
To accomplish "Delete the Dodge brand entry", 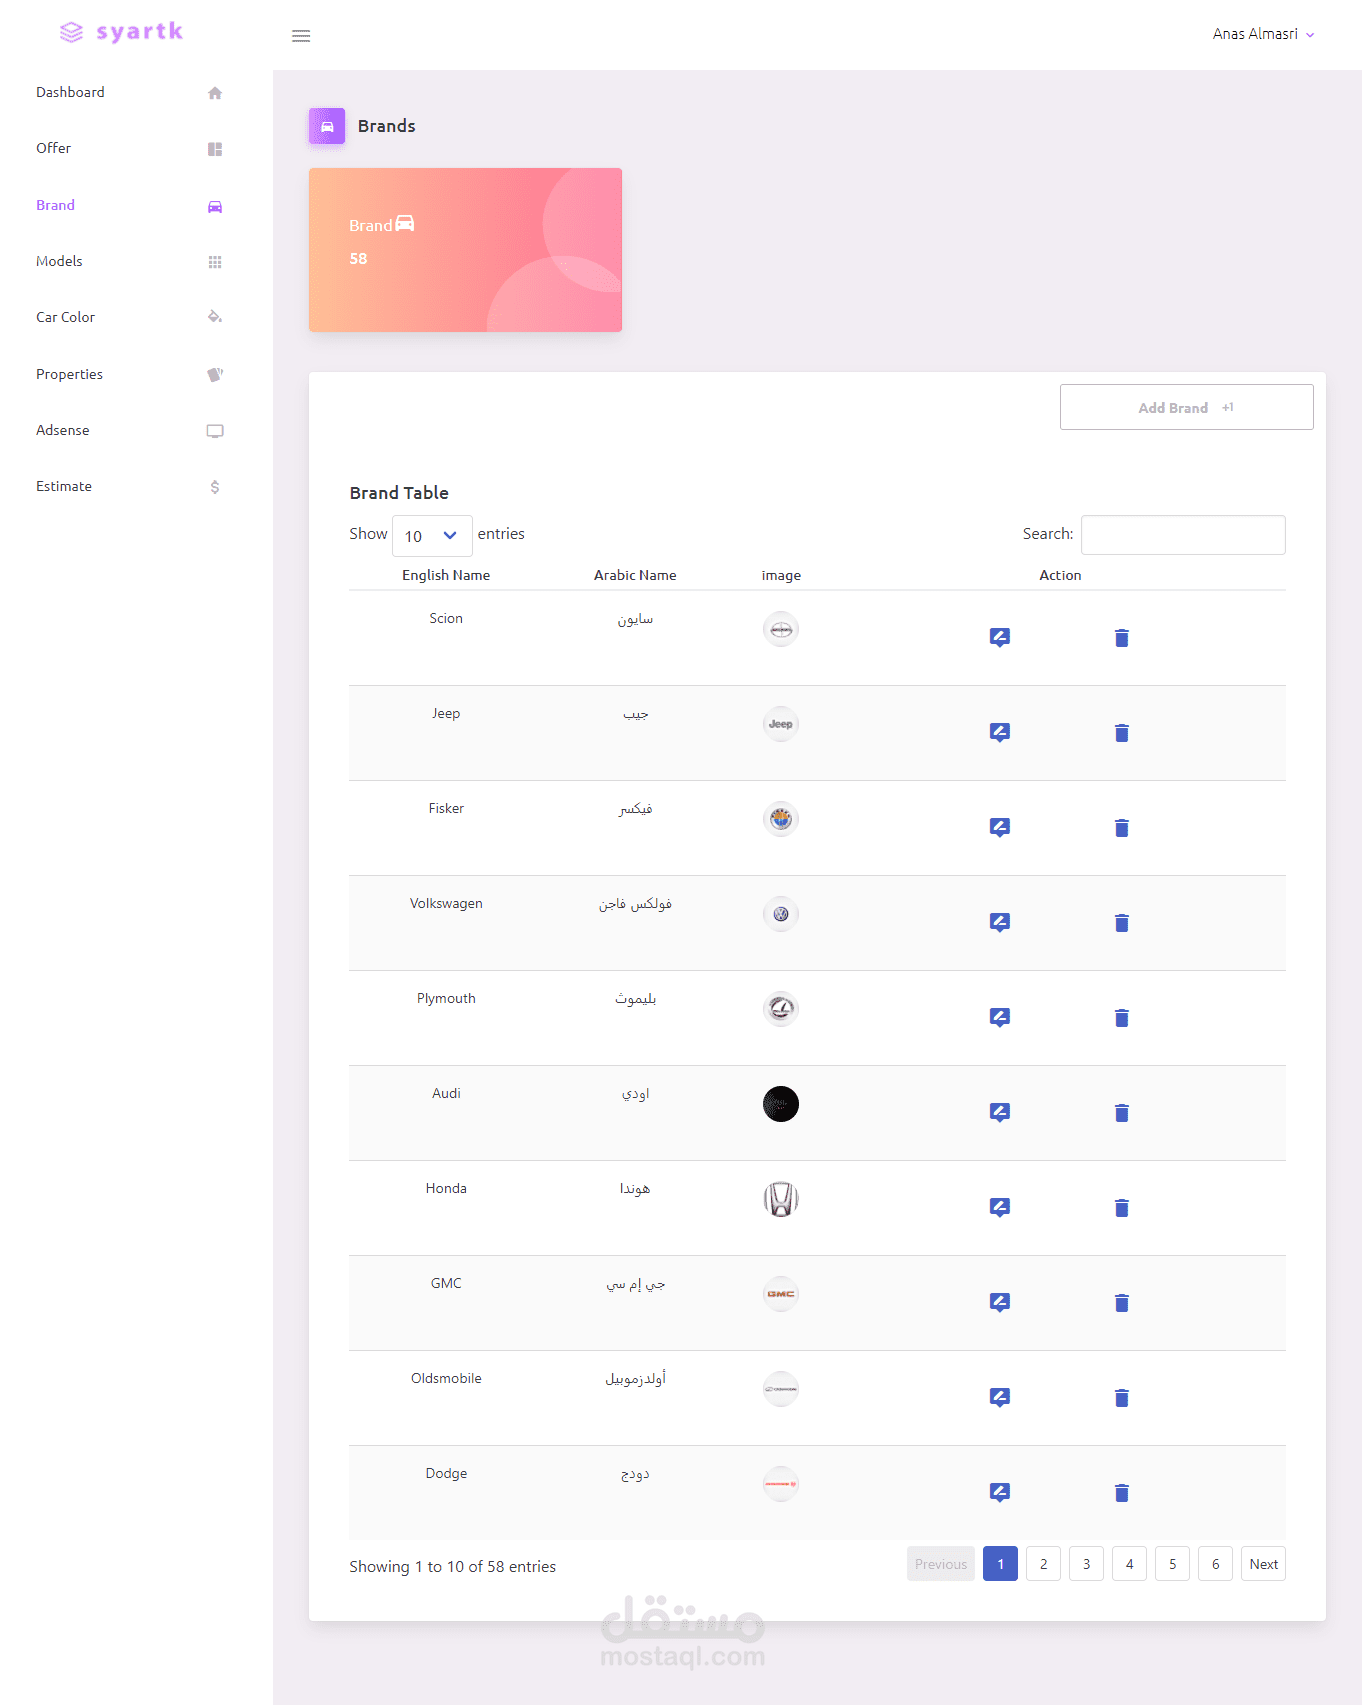I will pyautogui.click(x=1122, y=1493).
